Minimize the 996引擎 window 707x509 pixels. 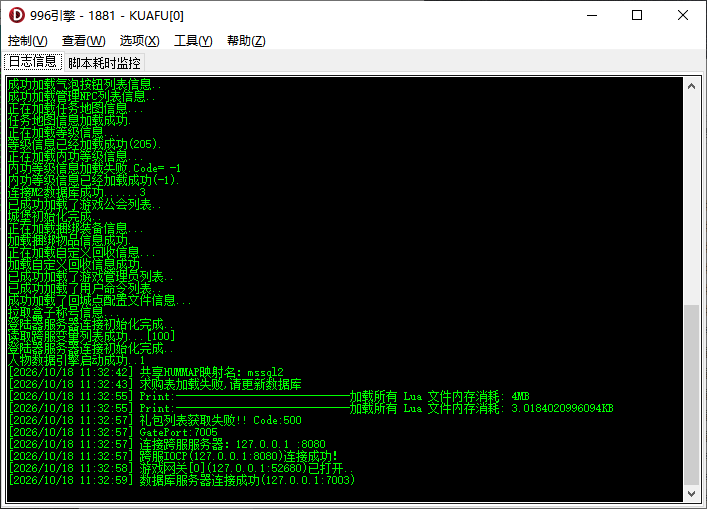click(592, 15)
